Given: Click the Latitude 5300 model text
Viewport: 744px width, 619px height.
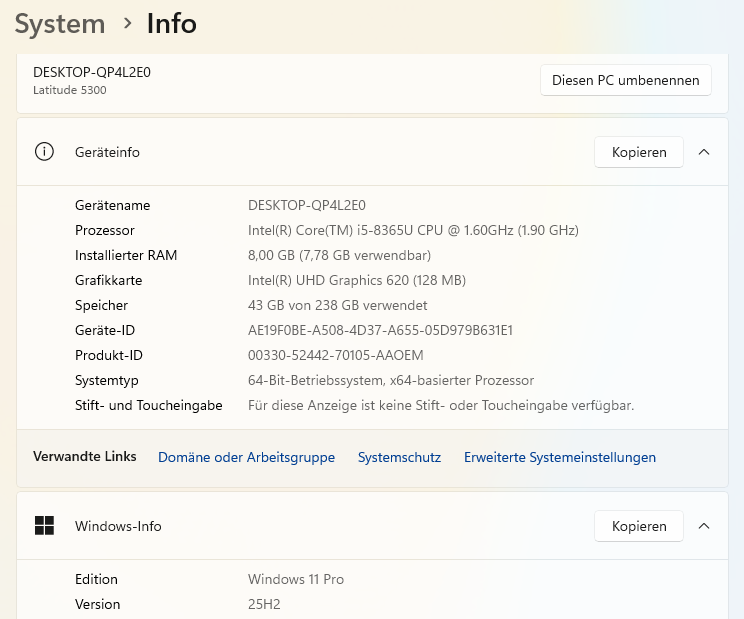Looking at the screenshot, I should click(70, 90).
